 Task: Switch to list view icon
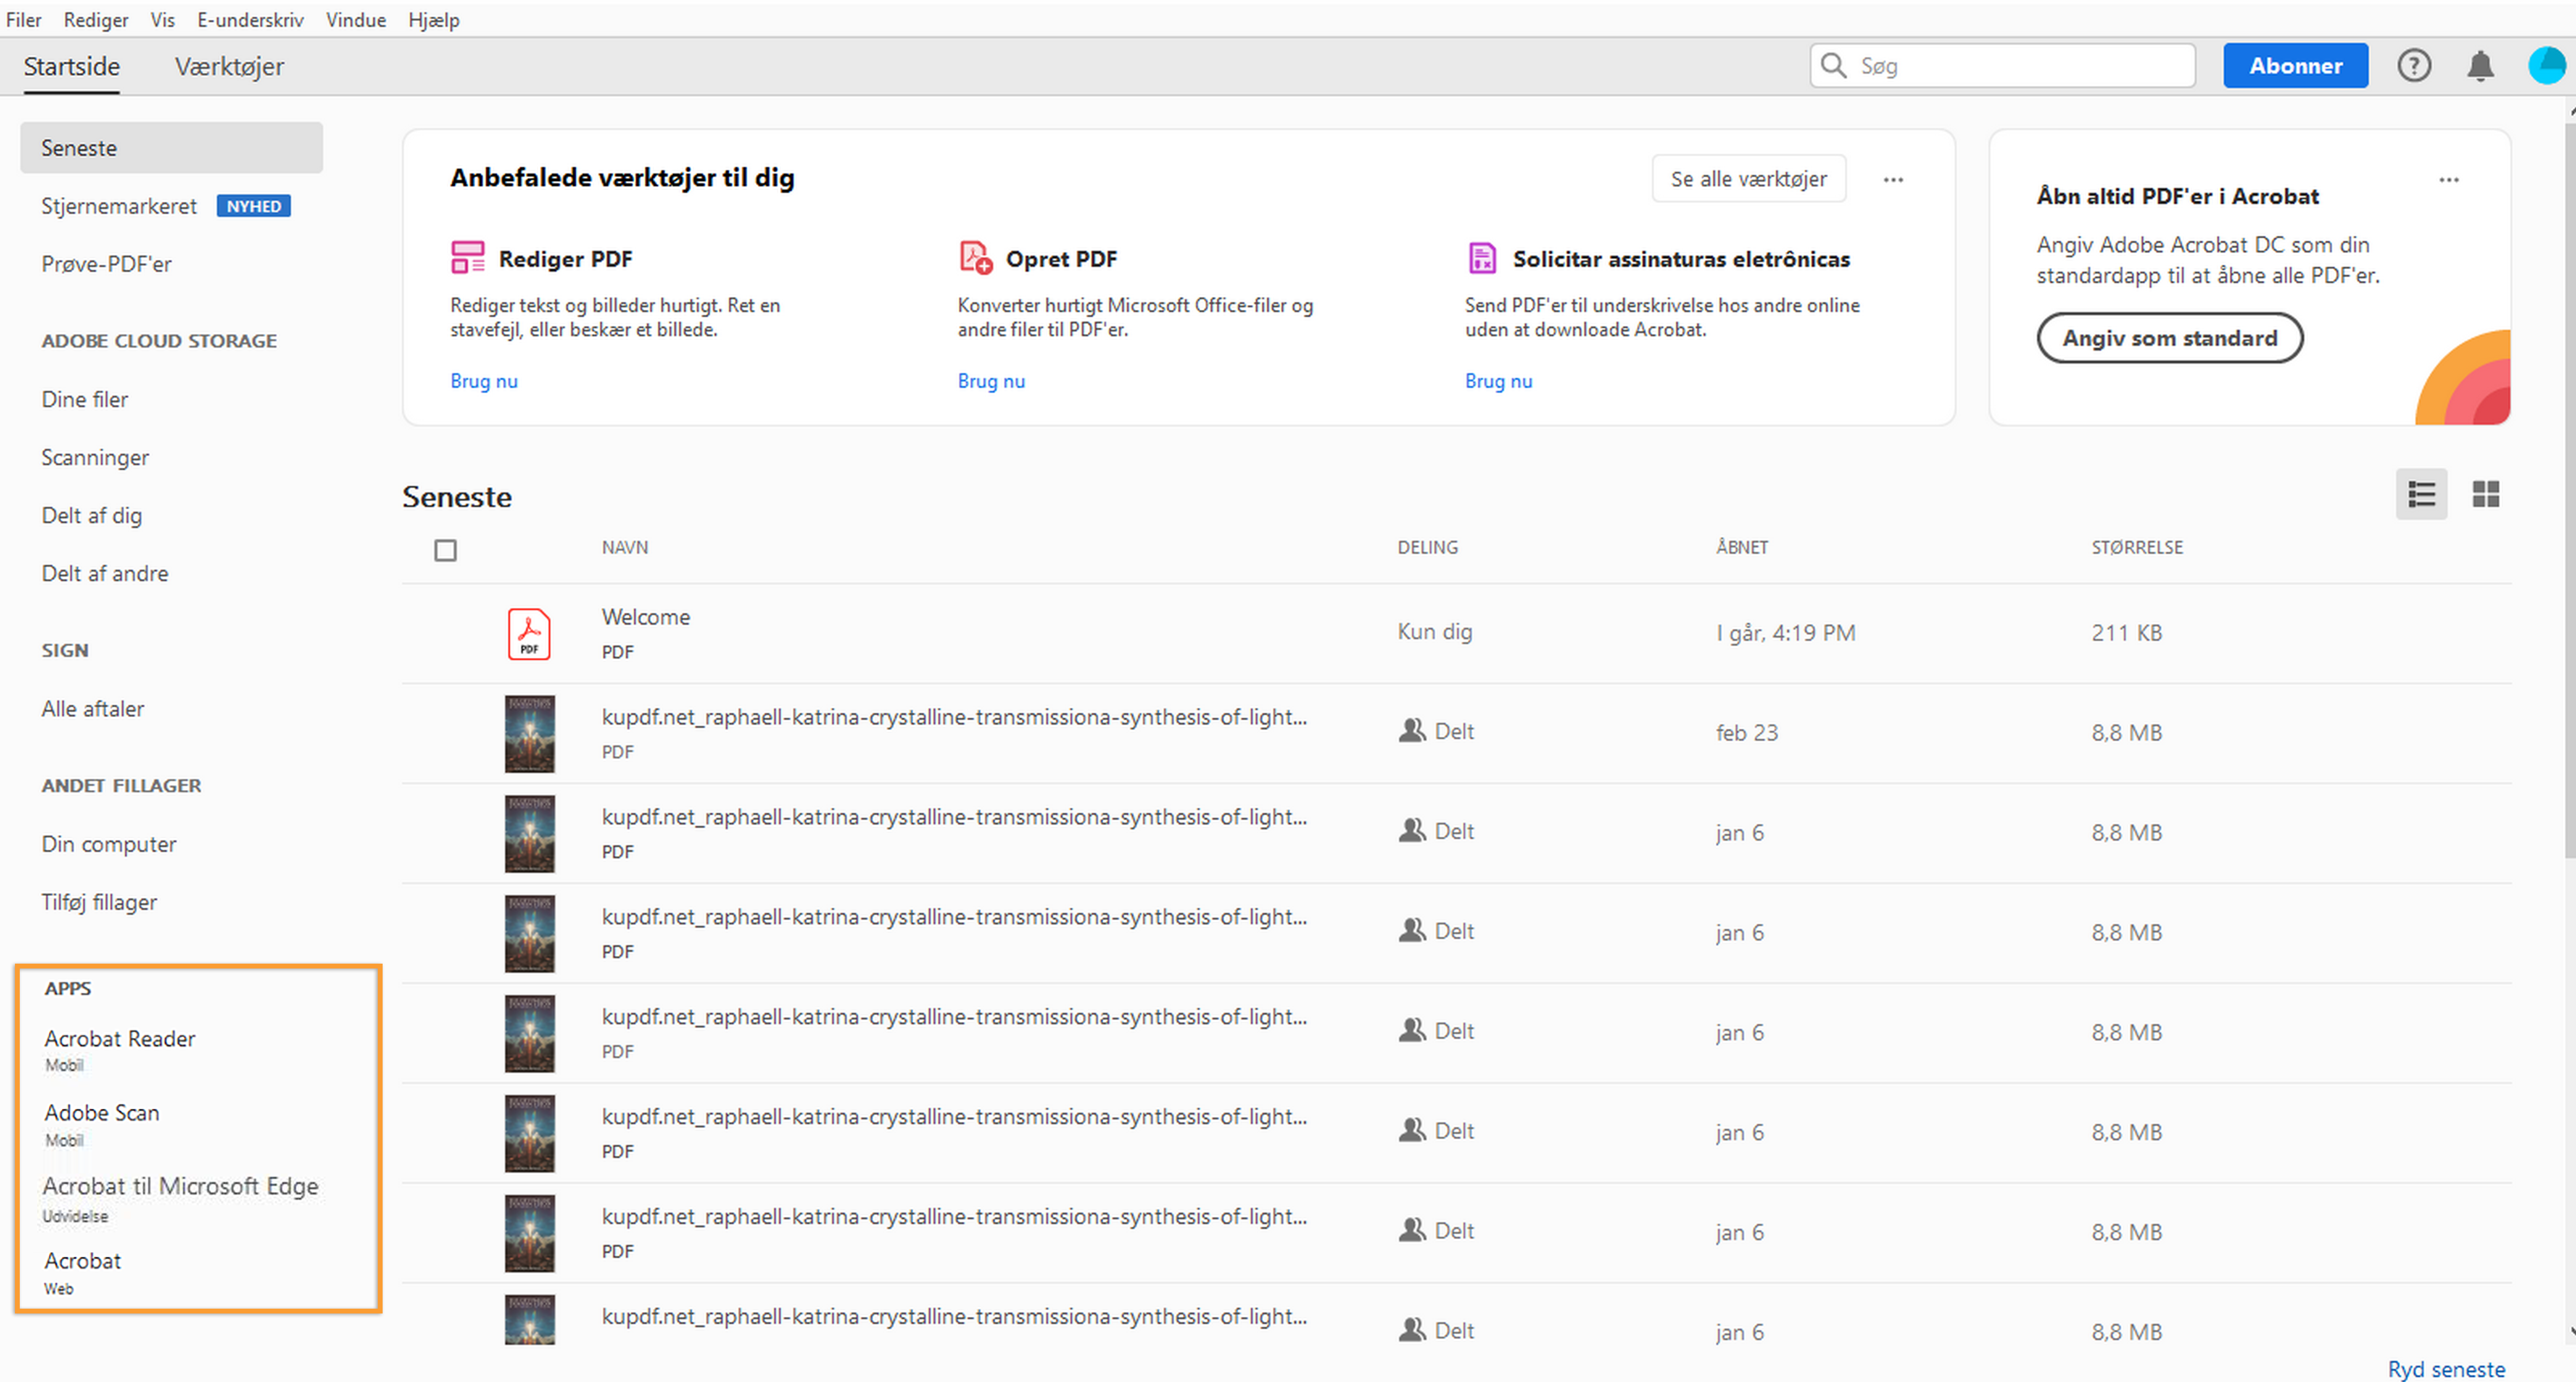point(2421,494)
